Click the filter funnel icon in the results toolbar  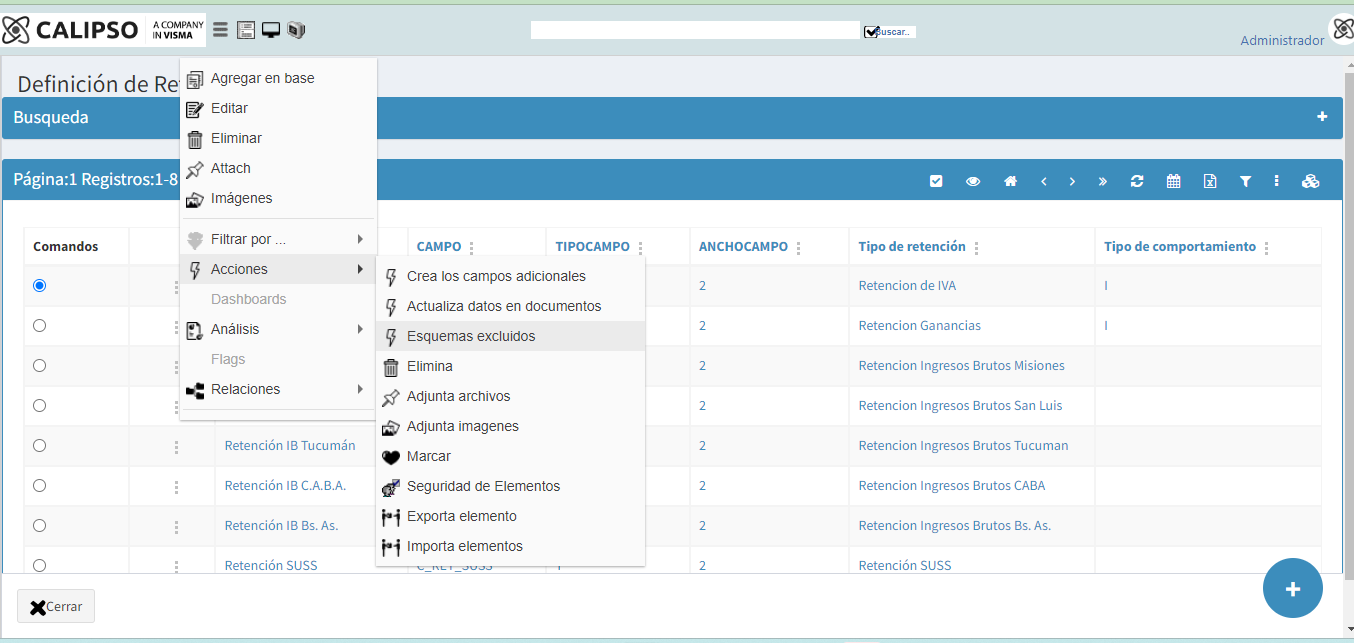(1246, 181)
